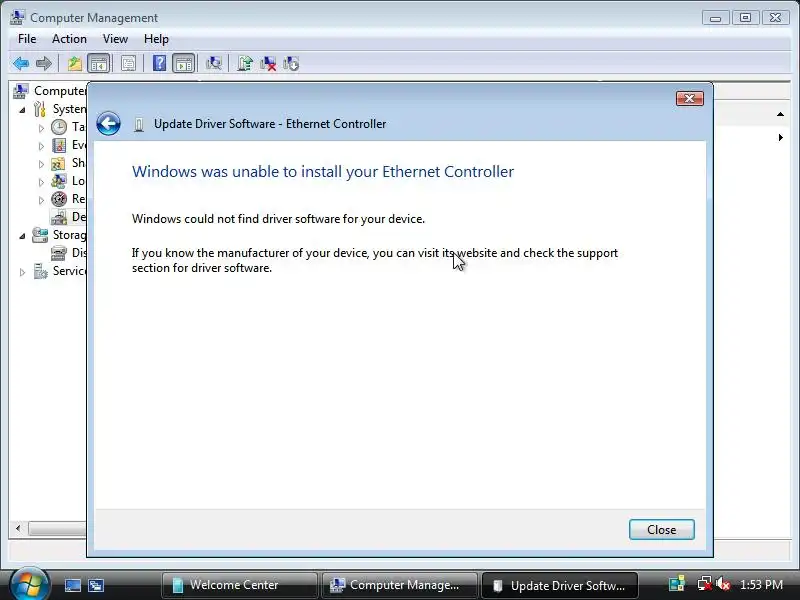Screen dimensions: 800x600
Task: Click the Task Scheduler clock icon in the tree
Action: (x=59, y=127)
